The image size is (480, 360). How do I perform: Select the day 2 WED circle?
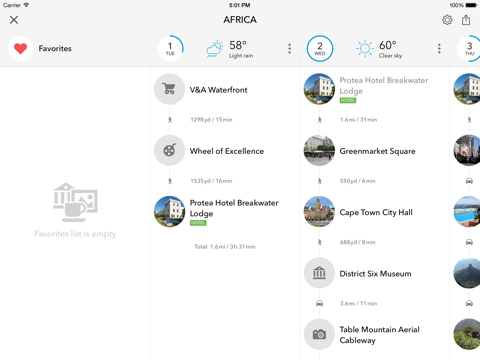click(x=320, y=49)
